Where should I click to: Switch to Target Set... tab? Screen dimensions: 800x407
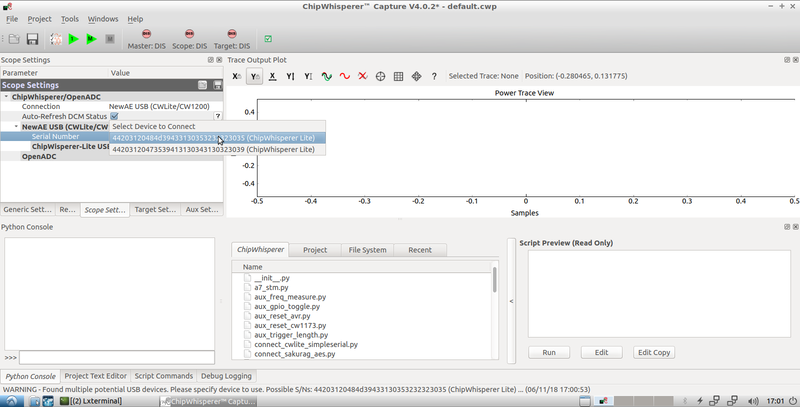tap(155, 210)
